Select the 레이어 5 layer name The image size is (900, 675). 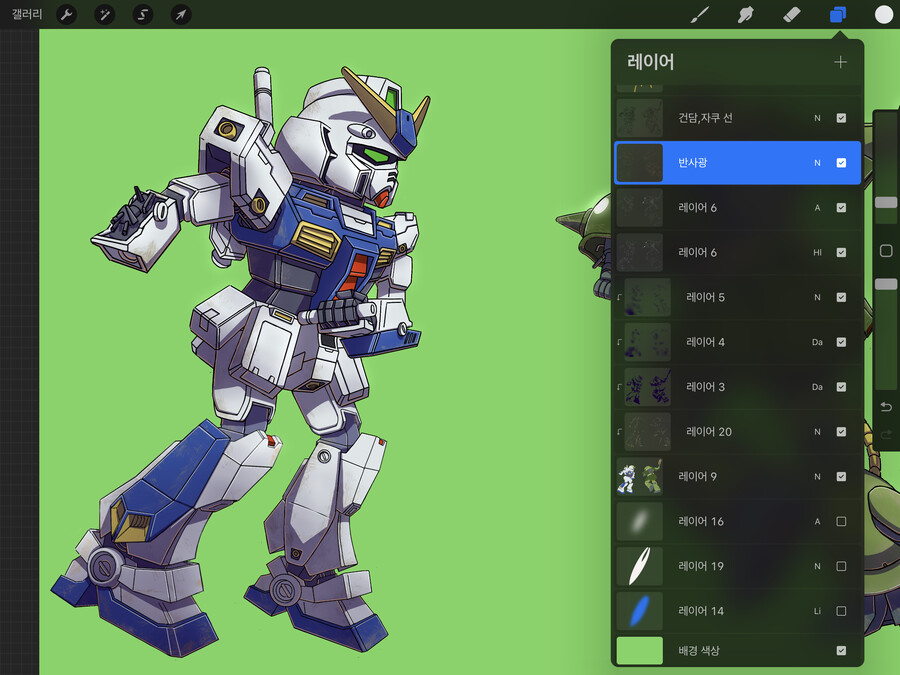(x=705, y=297)
